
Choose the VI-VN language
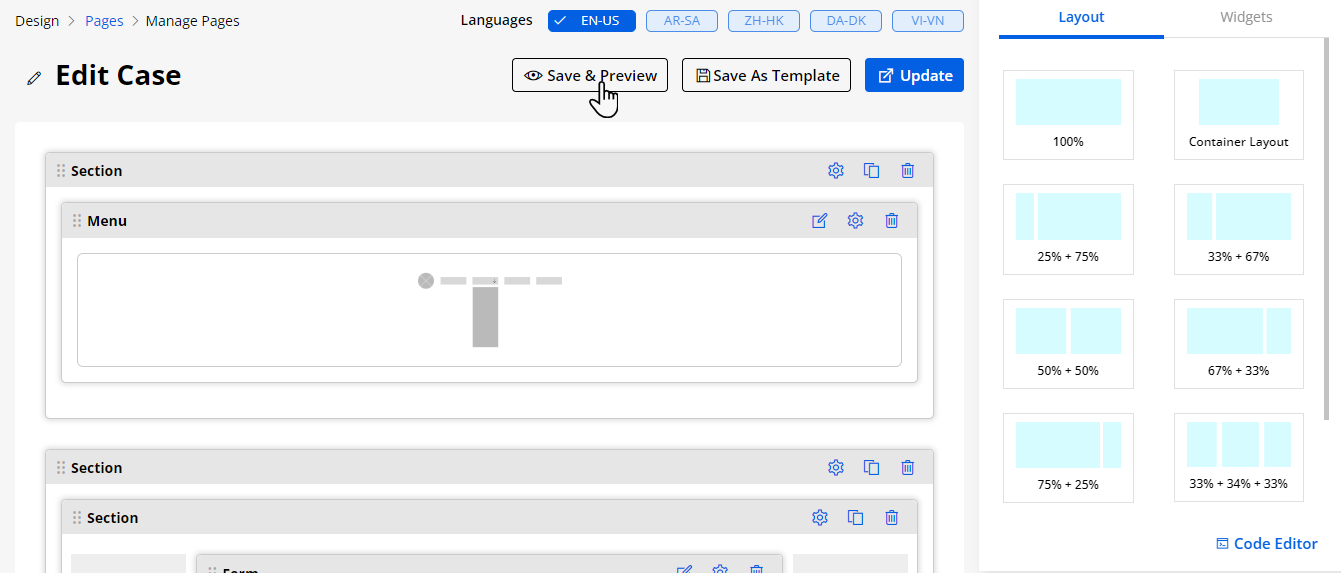[929, 21]
